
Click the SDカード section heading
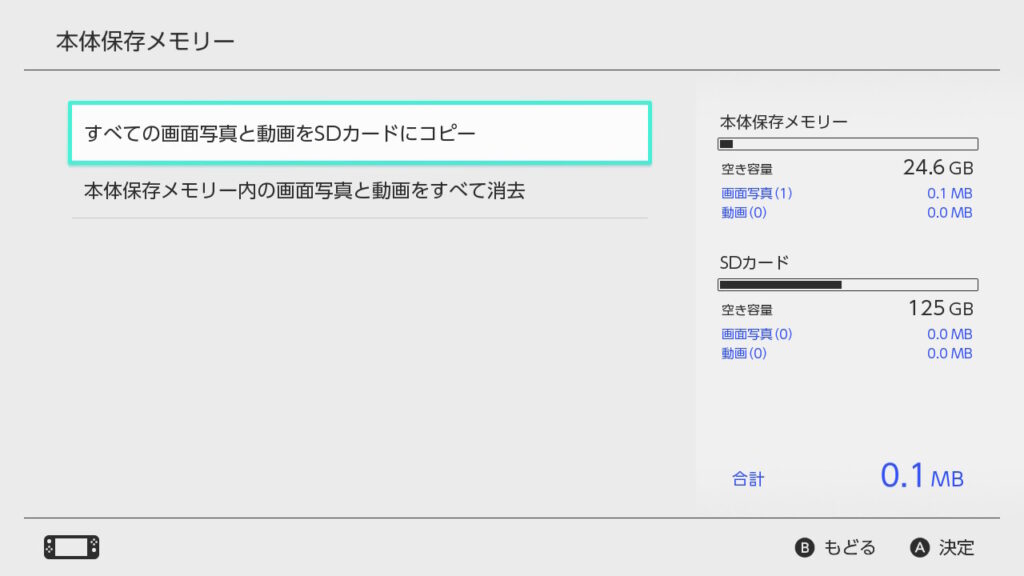point(754,263)
